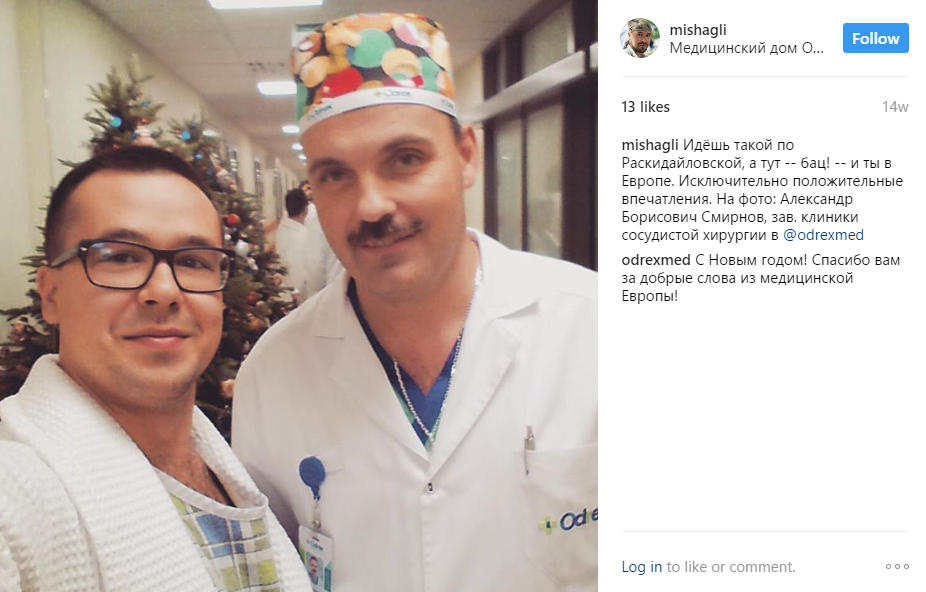The width and height of the screenshot is (926, 592).
Task: View the 13 likes list
Action: [x=645, y=107]
